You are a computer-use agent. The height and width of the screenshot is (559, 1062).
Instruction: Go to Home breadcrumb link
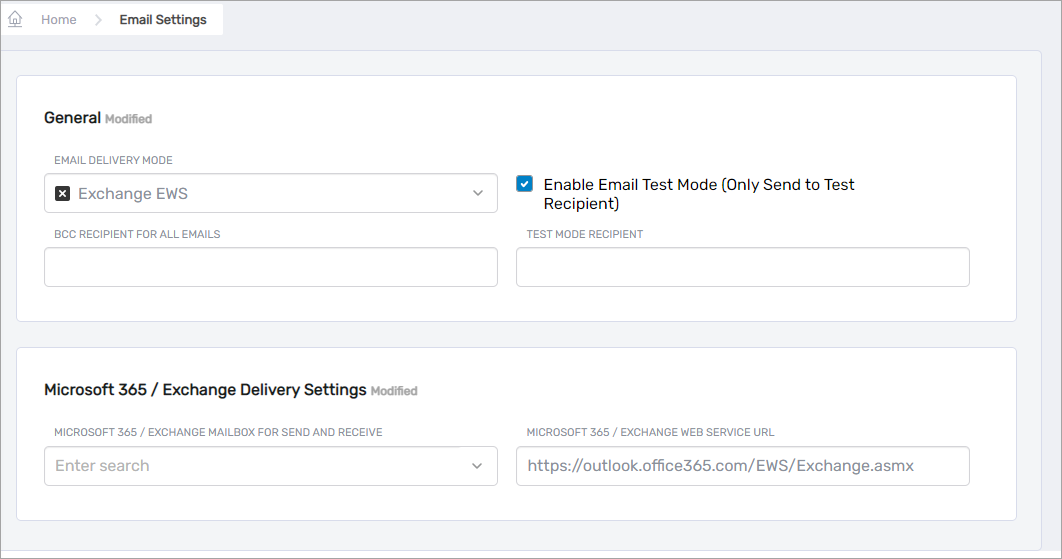point(58,20)
